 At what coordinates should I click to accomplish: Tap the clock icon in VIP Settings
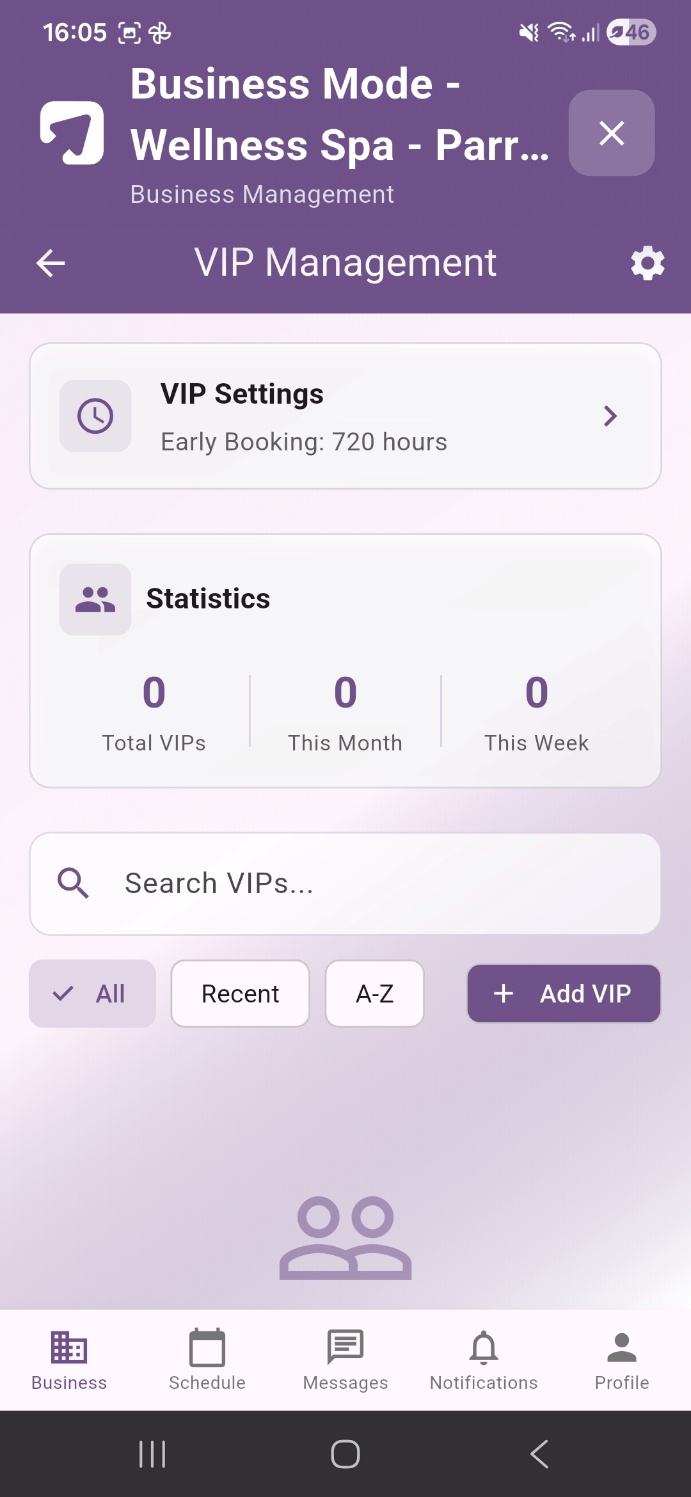(x=95, y=416)
